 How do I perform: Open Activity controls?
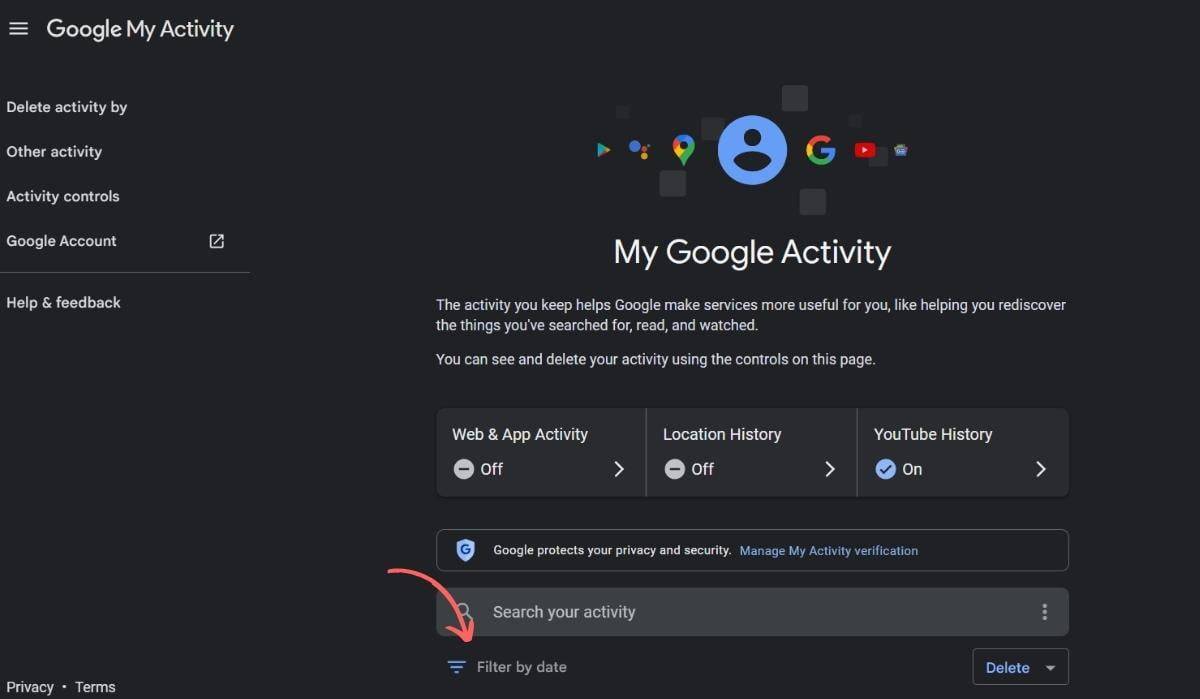(x=63, y=196)
